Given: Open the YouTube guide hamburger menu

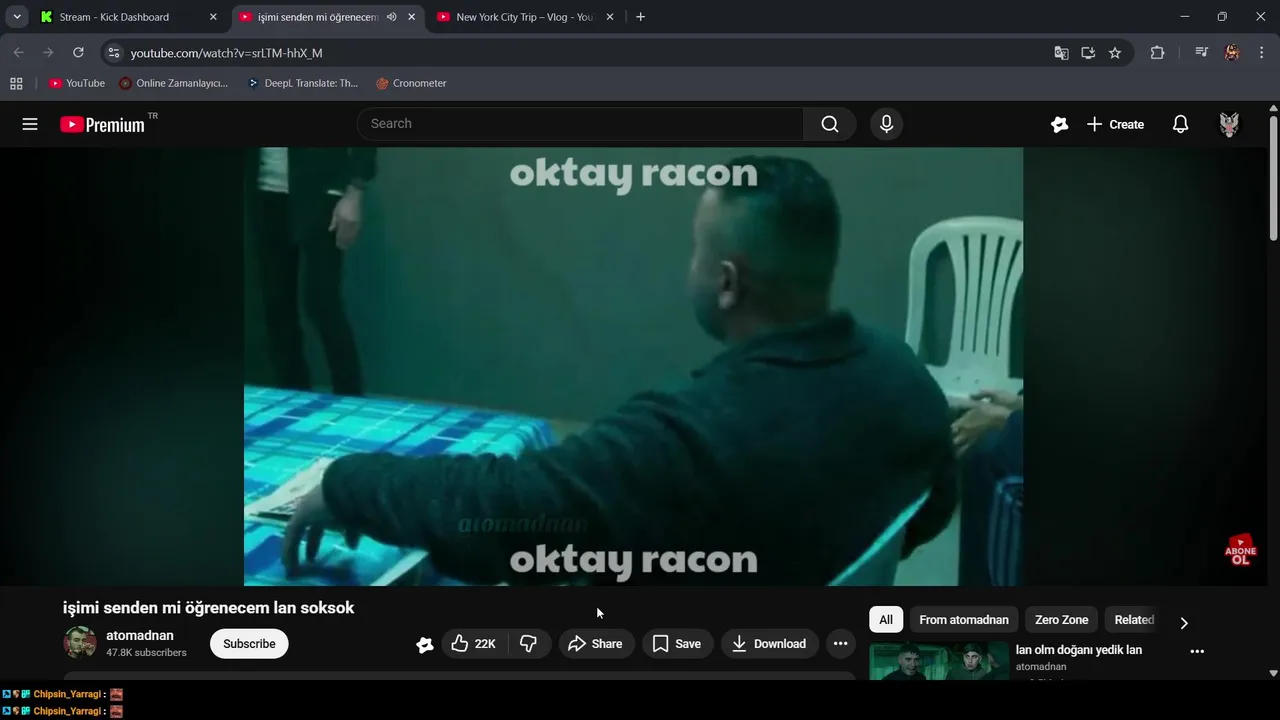Looking at the screenshot, I should click(30, 124).
